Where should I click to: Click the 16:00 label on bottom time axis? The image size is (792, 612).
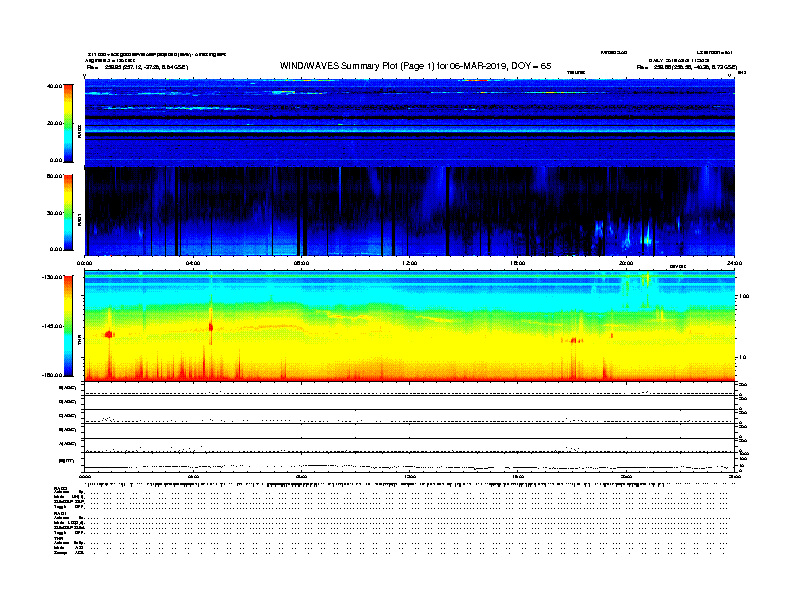[518, 476]
